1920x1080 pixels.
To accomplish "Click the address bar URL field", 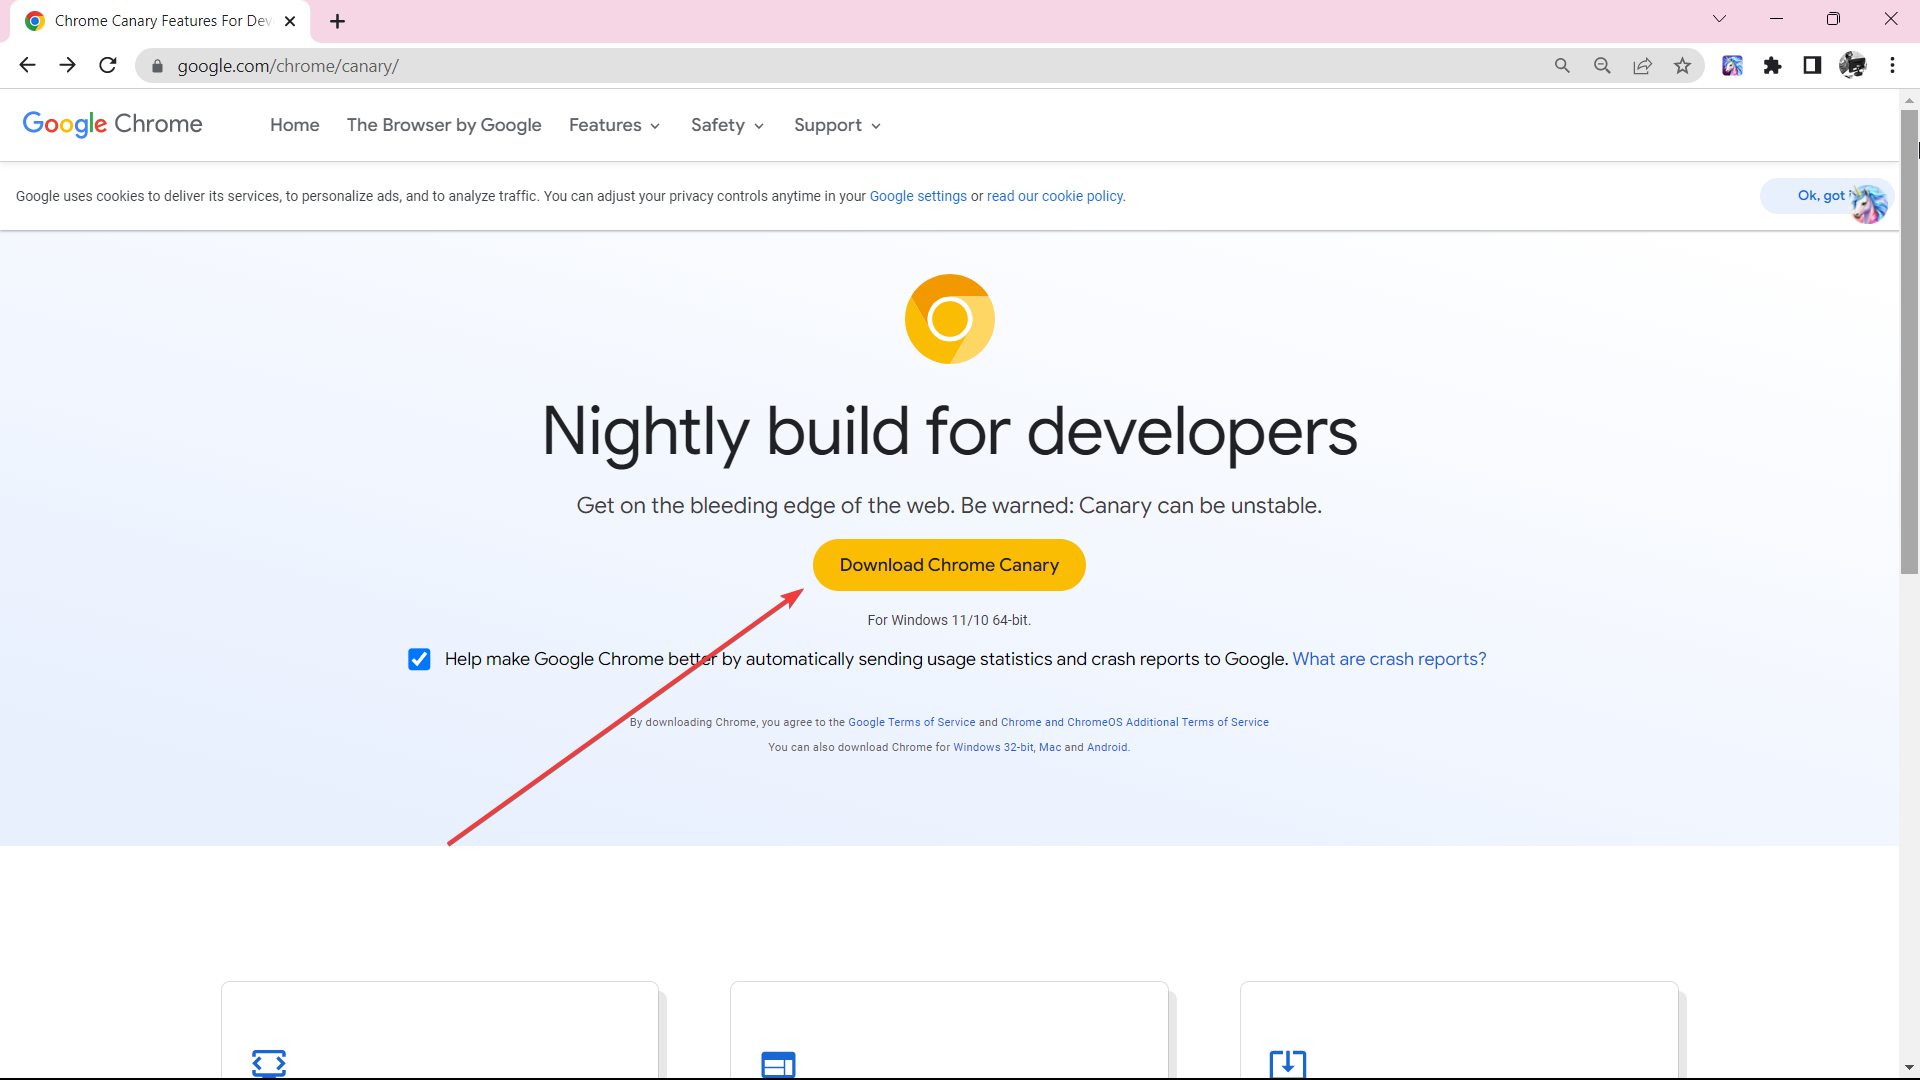I will pyautogui.click(x=850, y=66).
